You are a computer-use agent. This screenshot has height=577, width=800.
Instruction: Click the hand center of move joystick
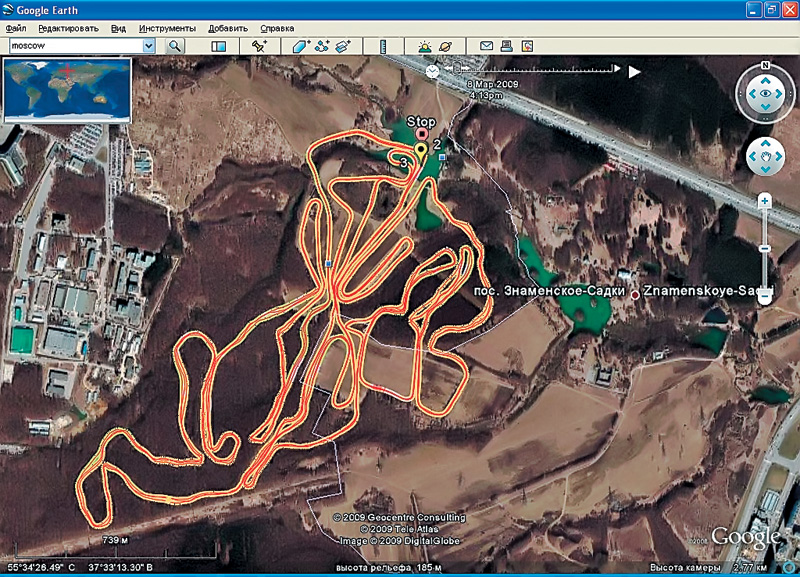point(765,157)
